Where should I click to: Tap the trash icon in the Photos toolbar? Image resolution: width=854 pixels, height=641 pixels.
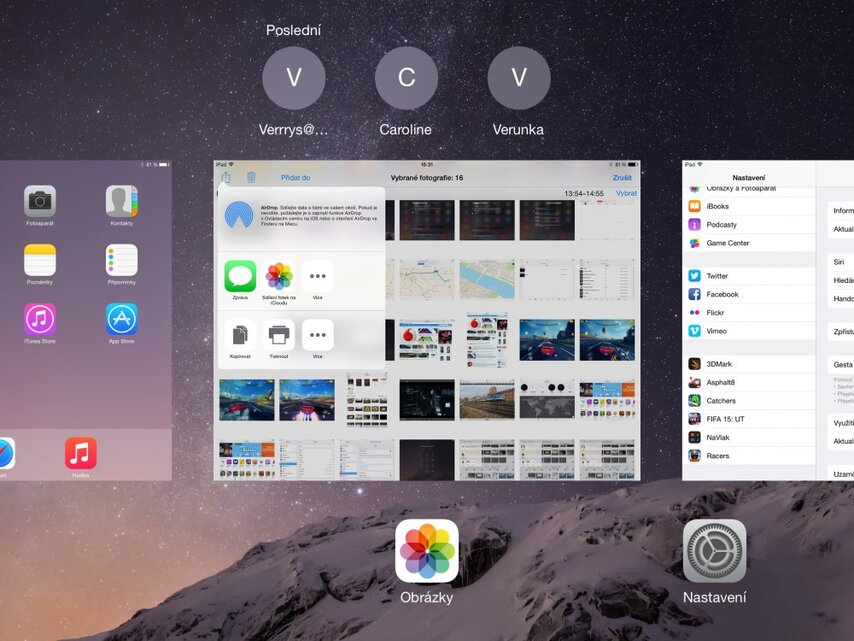pyautogui.click(x=251, y=177)
